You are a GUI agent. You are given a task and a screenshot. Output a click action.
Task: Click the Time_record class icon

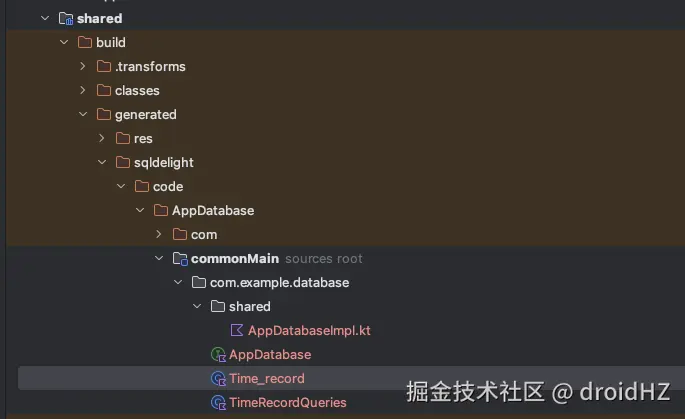(x=218, y=378)
